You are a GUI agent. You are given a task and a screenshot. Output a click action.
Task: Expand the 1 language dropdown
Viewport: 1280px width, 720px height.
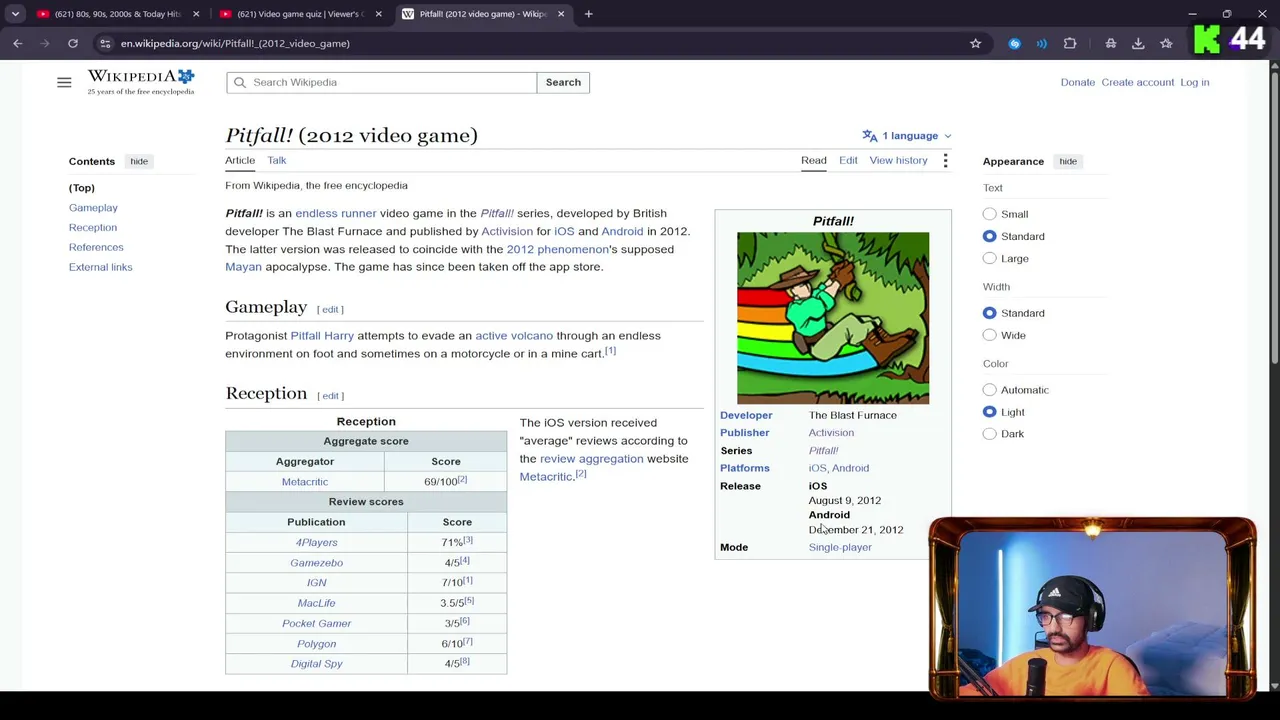click(907, 136)
